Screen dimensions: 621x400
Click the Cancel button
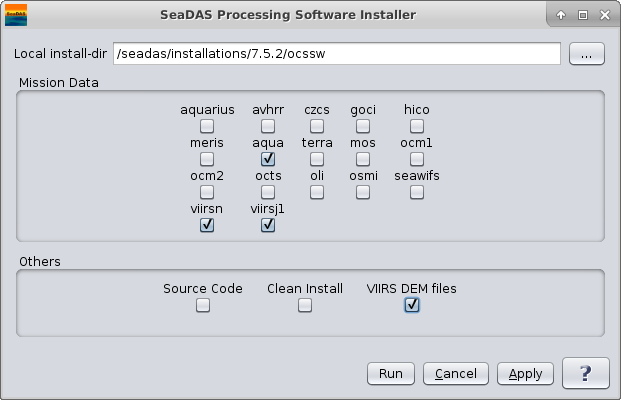[455, 374]
